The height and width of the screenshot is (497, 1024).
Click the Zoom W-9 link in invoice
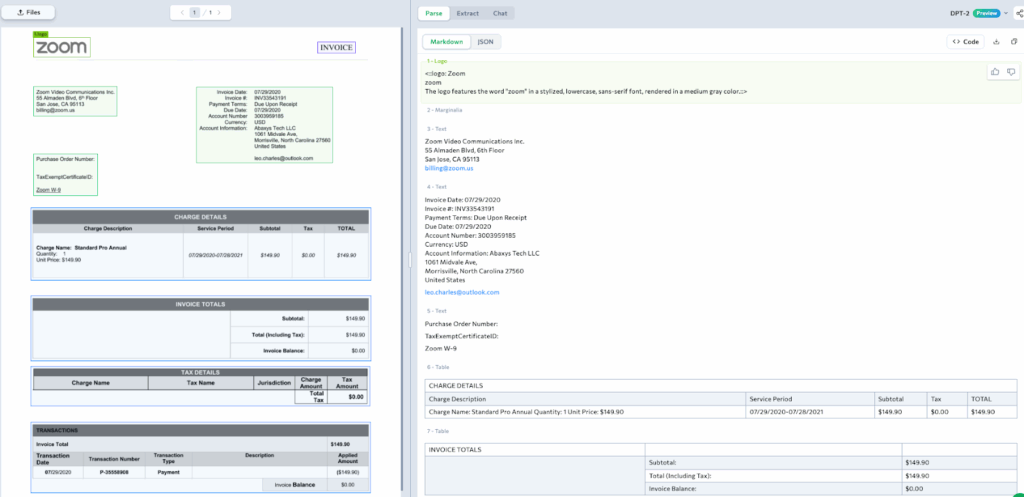(48, 189)
